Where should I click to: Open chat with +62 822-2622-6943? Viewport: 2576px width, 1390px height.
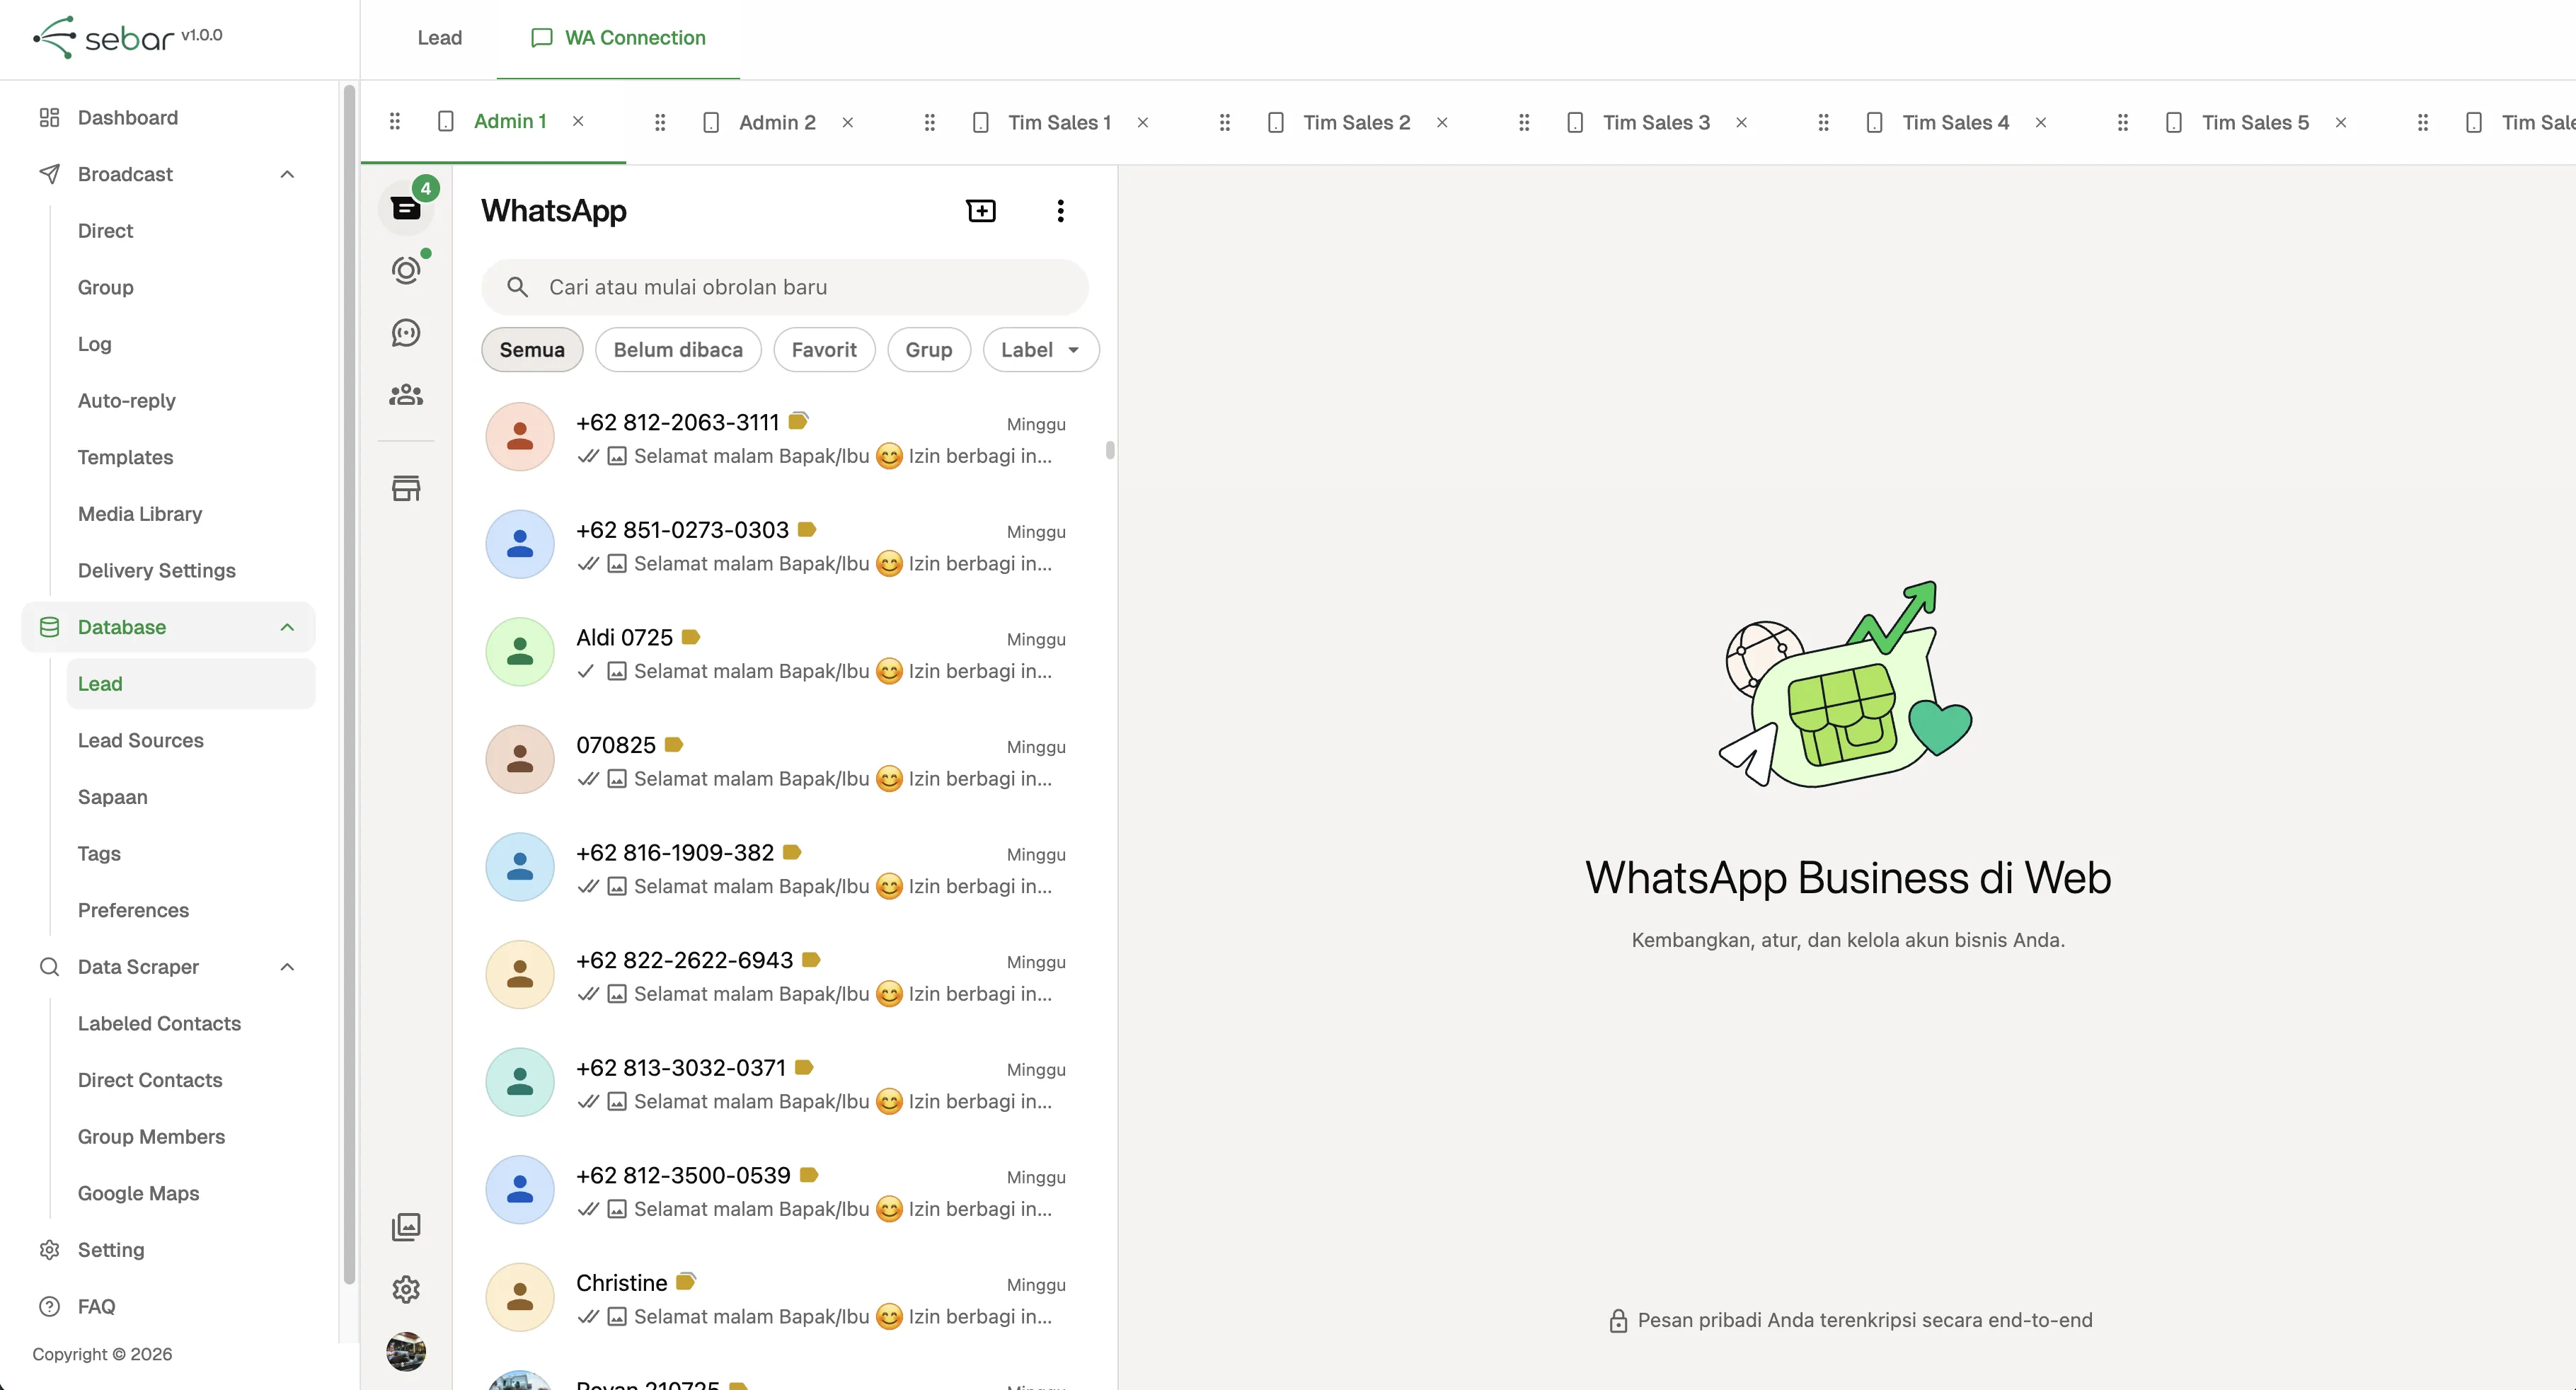point(785,975)
